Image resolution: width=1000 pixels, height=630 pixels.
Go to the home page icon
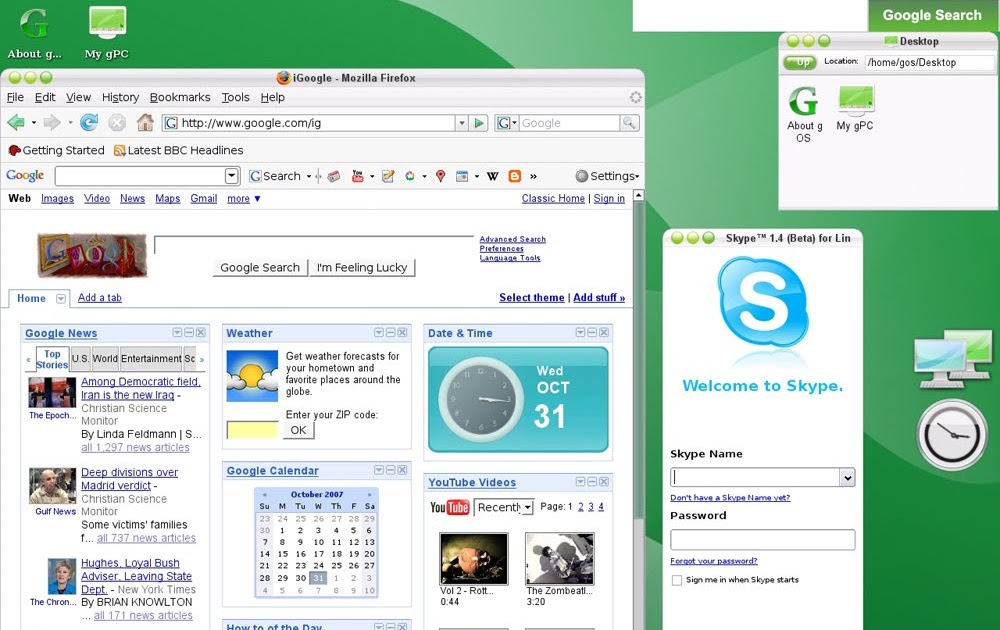coord(145,122)
